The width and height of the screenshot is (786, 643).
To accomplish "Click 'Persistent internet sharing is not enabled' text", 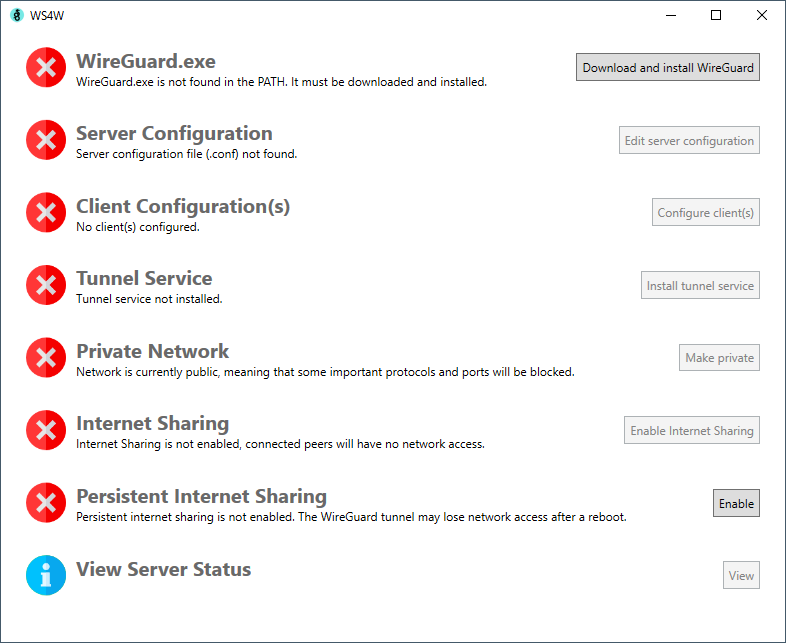I will pyautogui.click(x=351, y=517).
